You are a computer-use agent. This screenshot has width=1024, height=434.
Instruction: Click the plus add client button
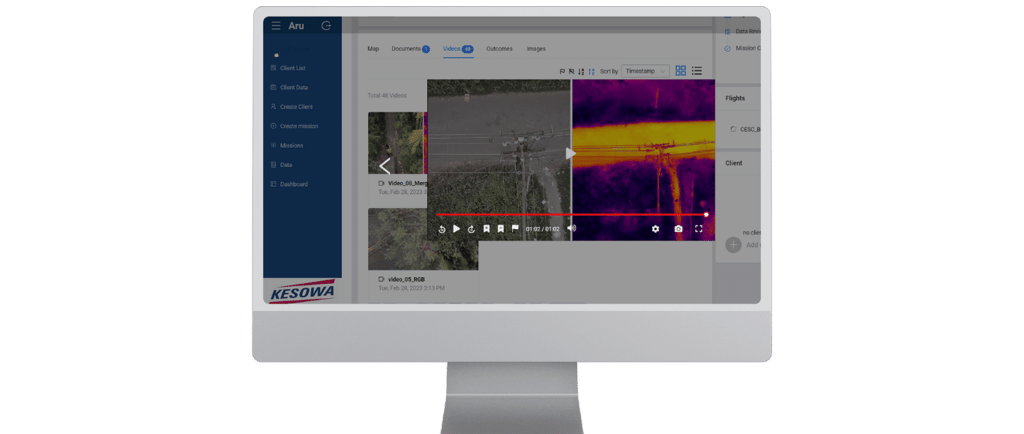point(733,245)
